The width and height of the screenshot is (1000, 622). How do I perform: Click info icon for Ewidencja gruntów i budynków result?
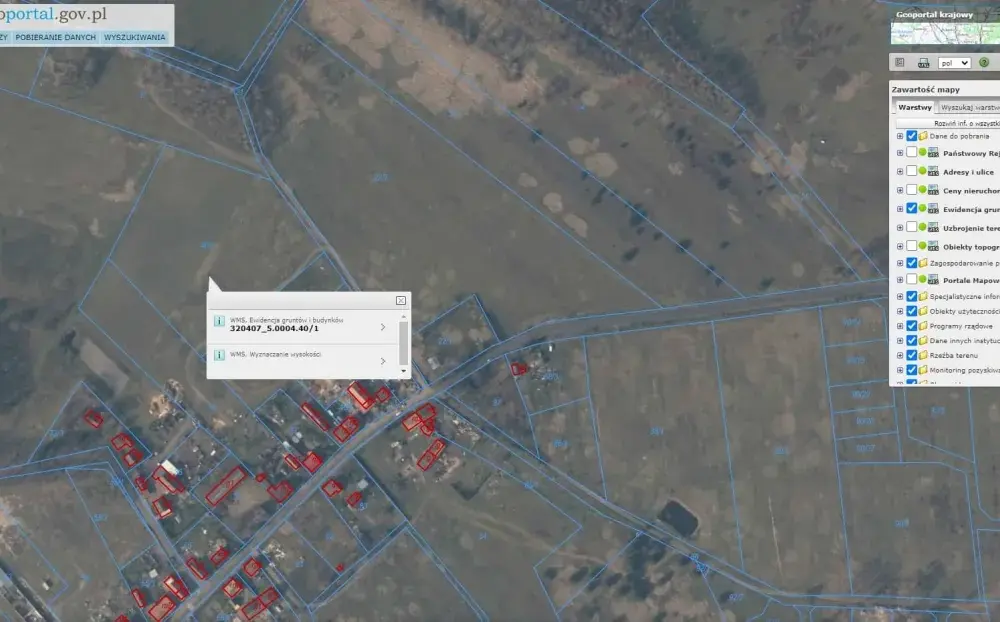coord(219,321)
